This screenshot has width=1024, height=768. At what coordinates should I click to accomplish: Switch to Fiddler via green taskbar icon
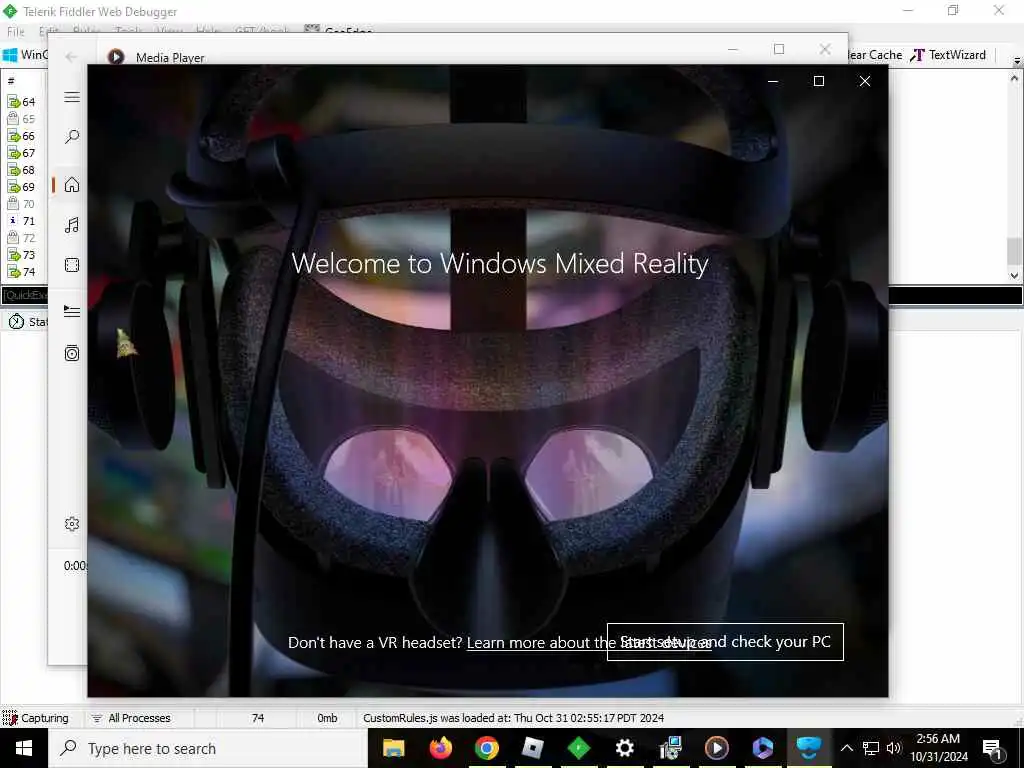(579, 748)
